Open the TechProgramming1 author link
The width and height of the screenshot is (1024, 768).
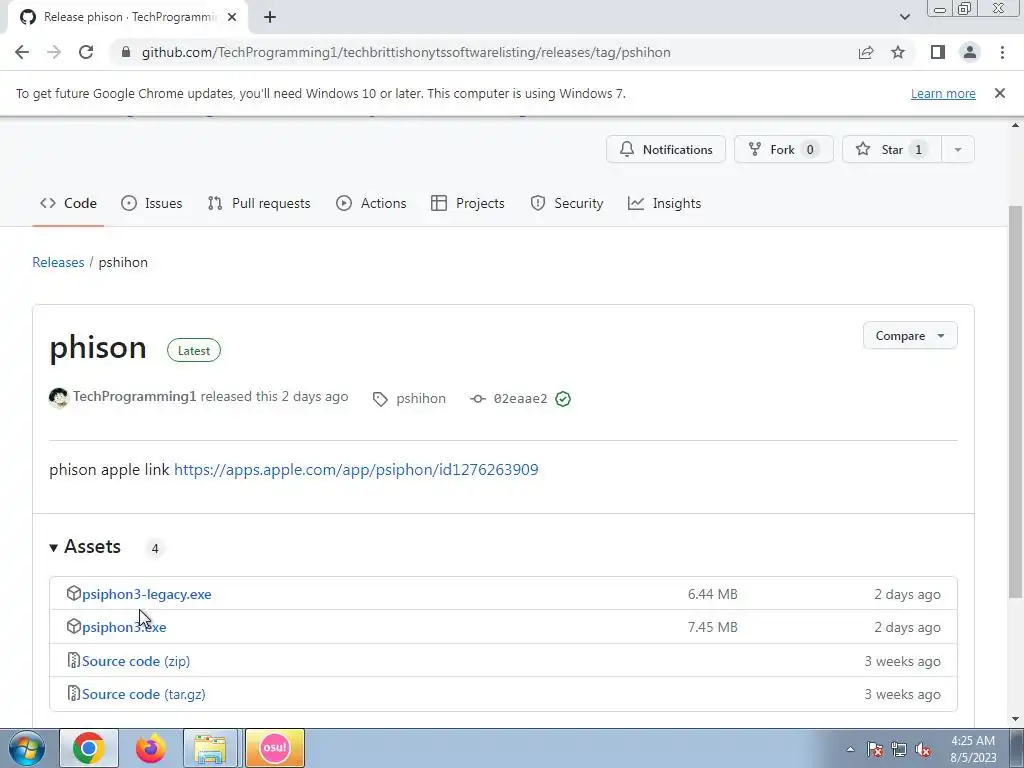[x=135, y=396]
